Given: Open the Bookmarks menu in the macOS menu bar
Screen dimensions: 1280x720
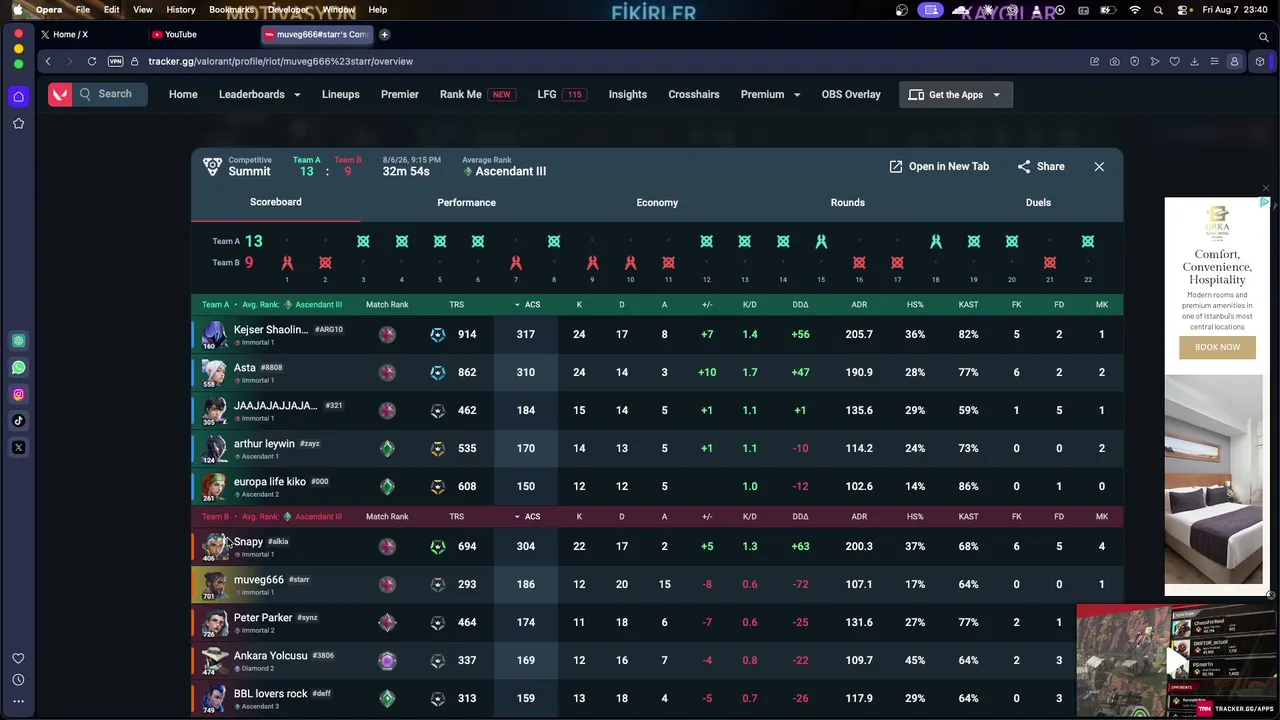Looking at the screenshot, I should coord(232,9).
